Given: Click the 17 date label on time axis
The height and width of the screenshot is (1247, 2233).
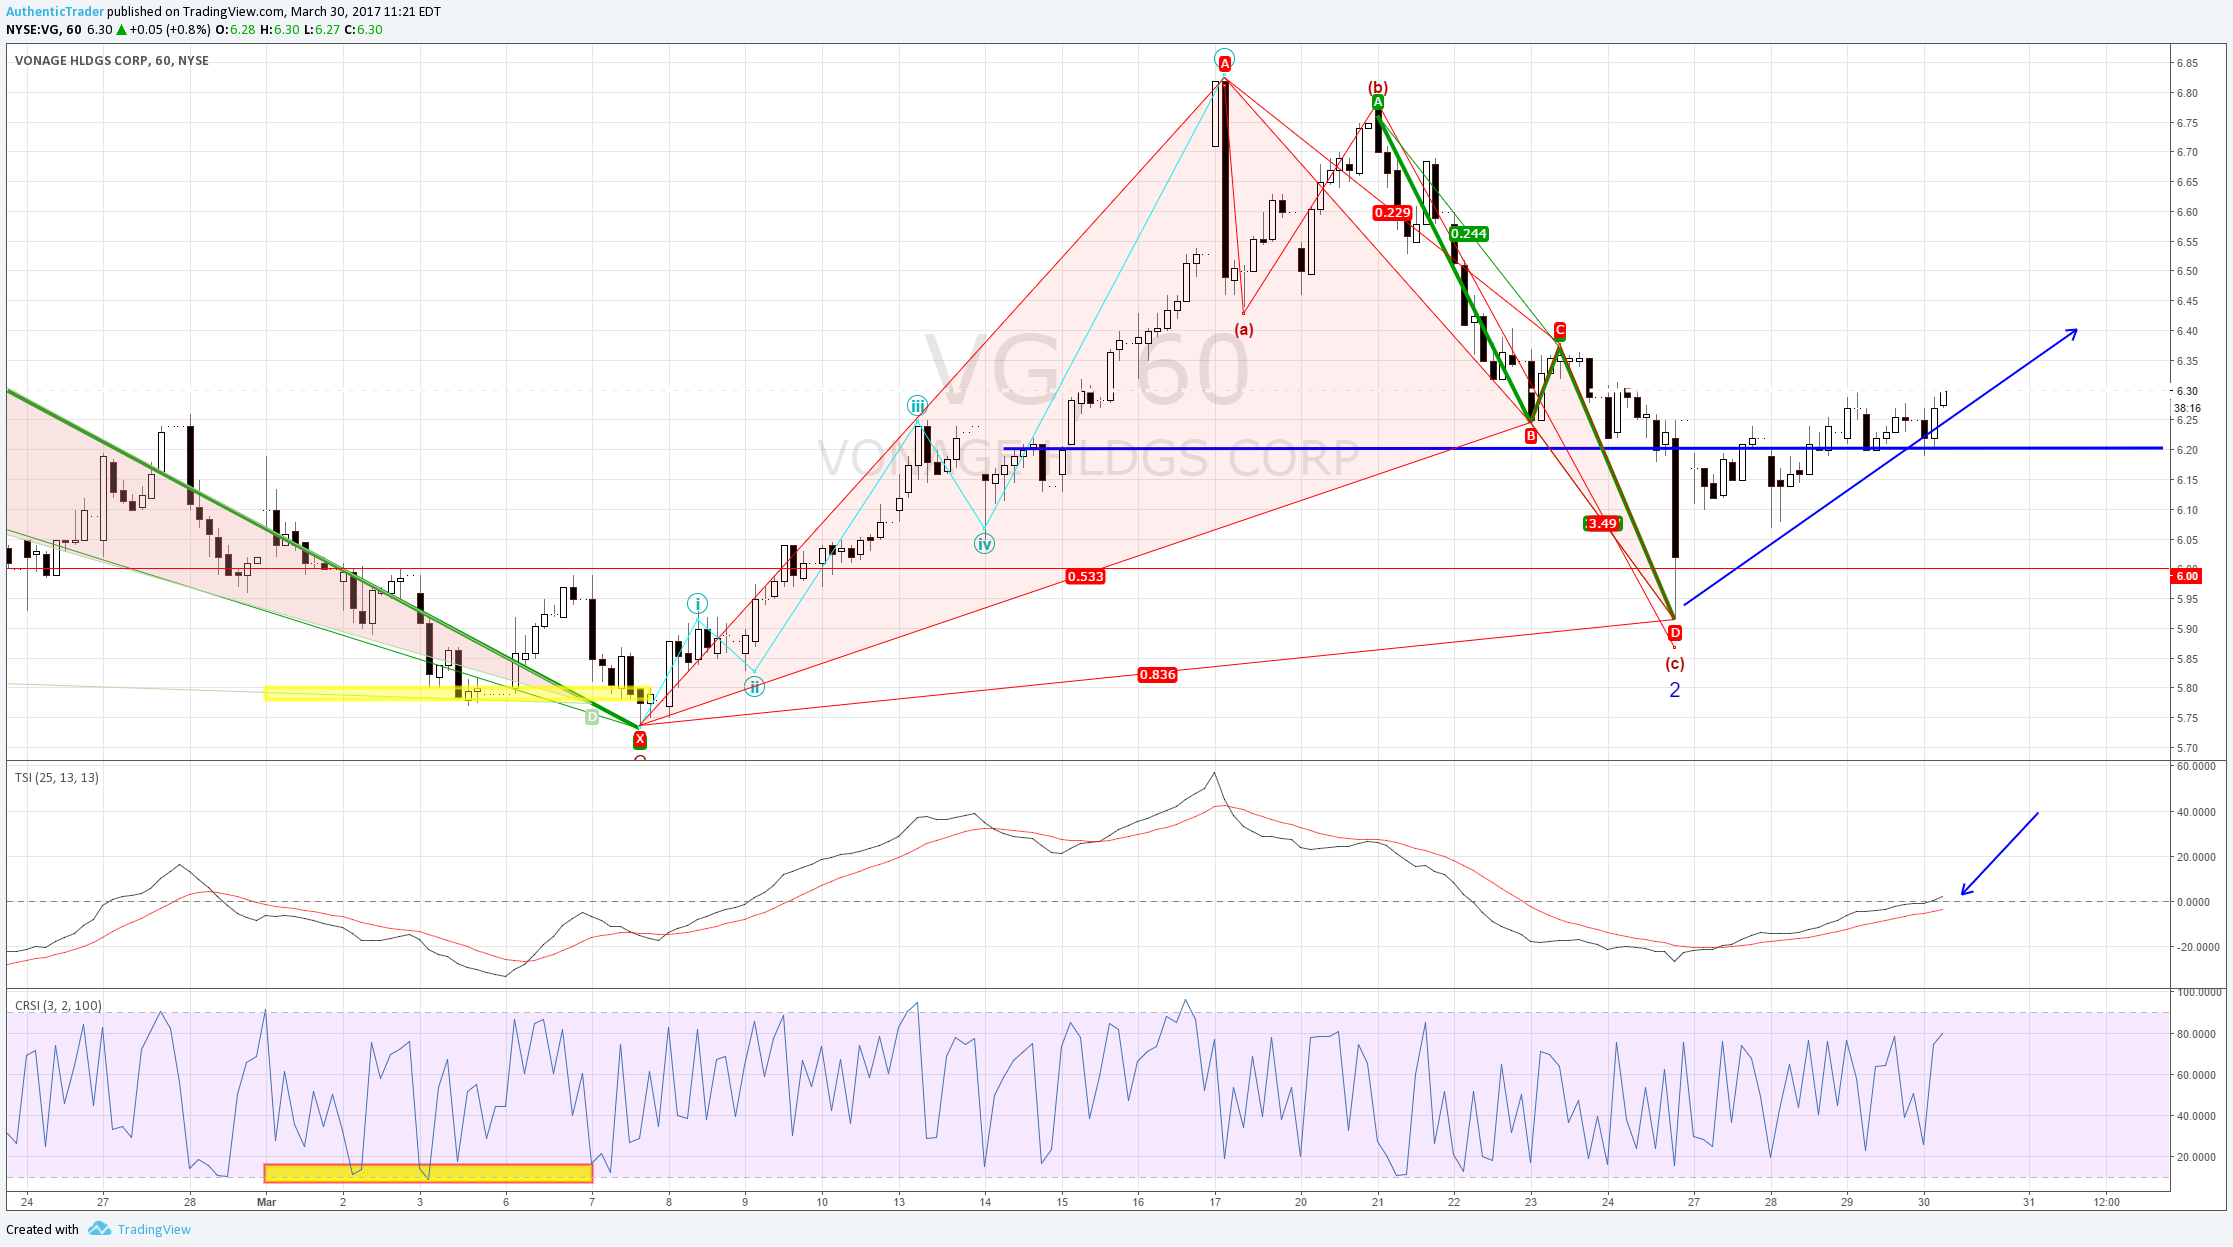Looking at the screenshot, I should [x=1215, y=1202].
